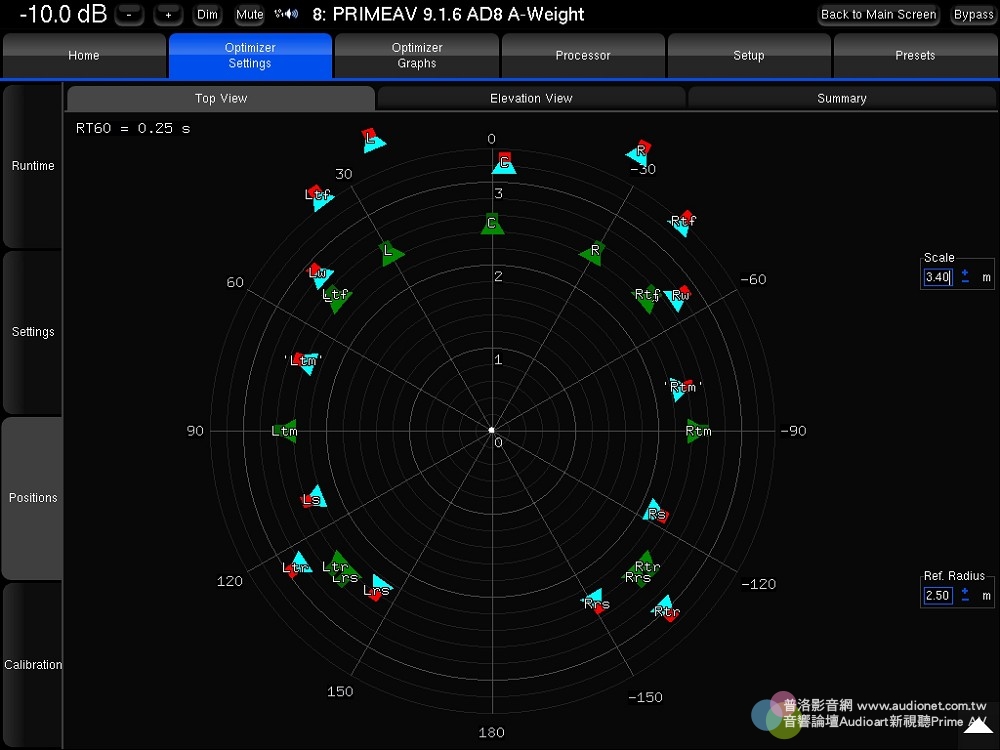Open the Calibration side panel

[x=33, y=664]
